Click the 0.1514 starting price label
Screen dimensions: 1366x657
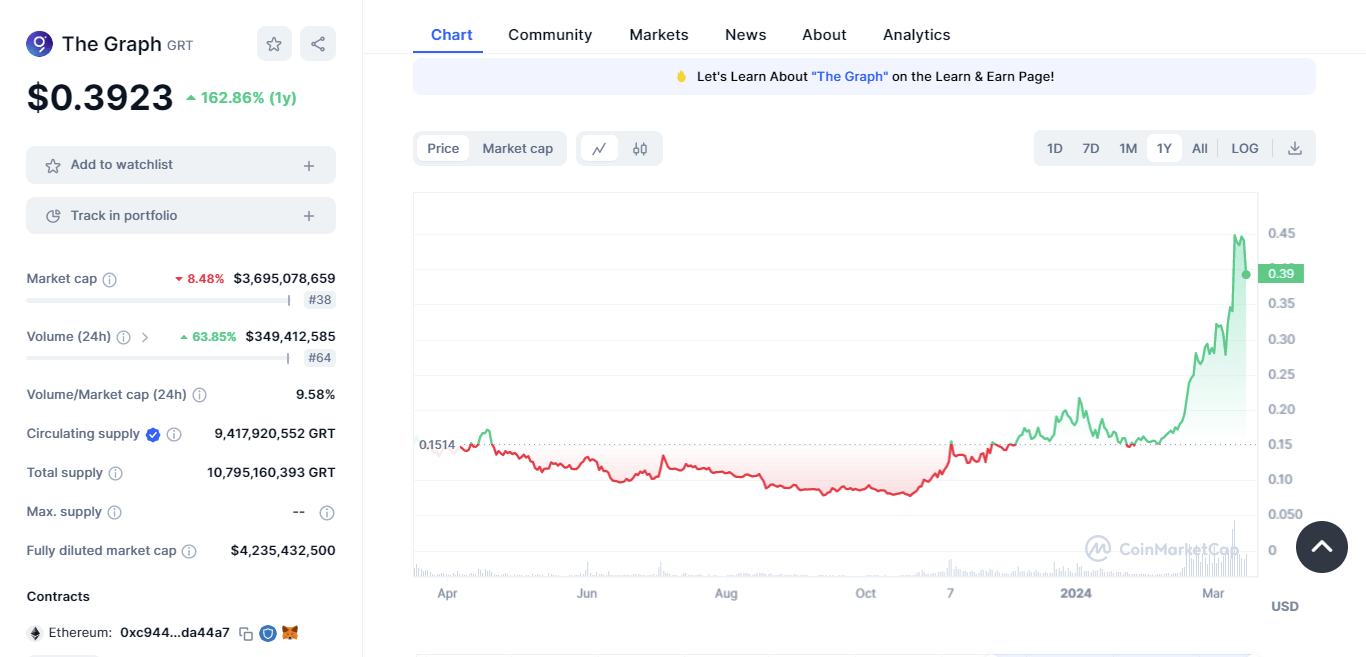click(437, 445)
